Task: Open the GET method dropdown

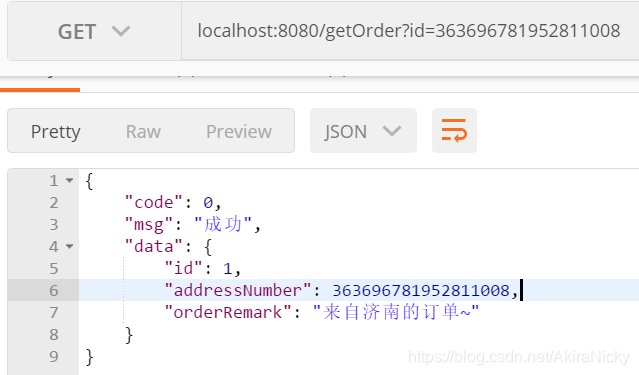Action: pos(94,31)
